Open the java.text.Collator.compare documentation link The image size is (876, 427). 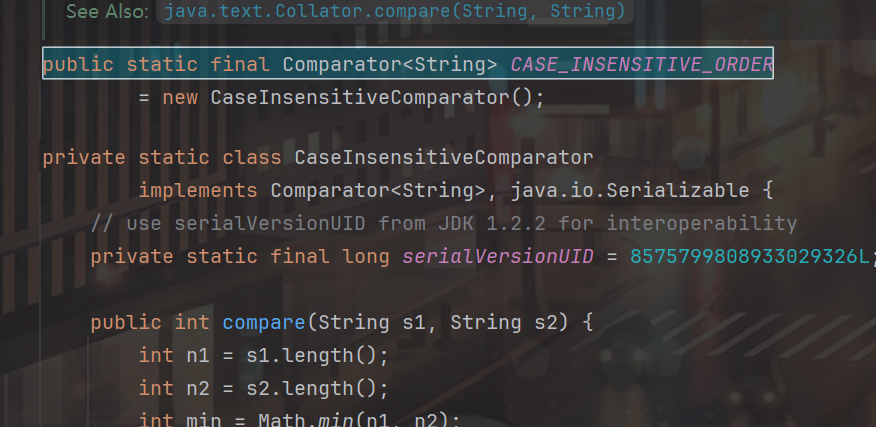coord(392,12)
